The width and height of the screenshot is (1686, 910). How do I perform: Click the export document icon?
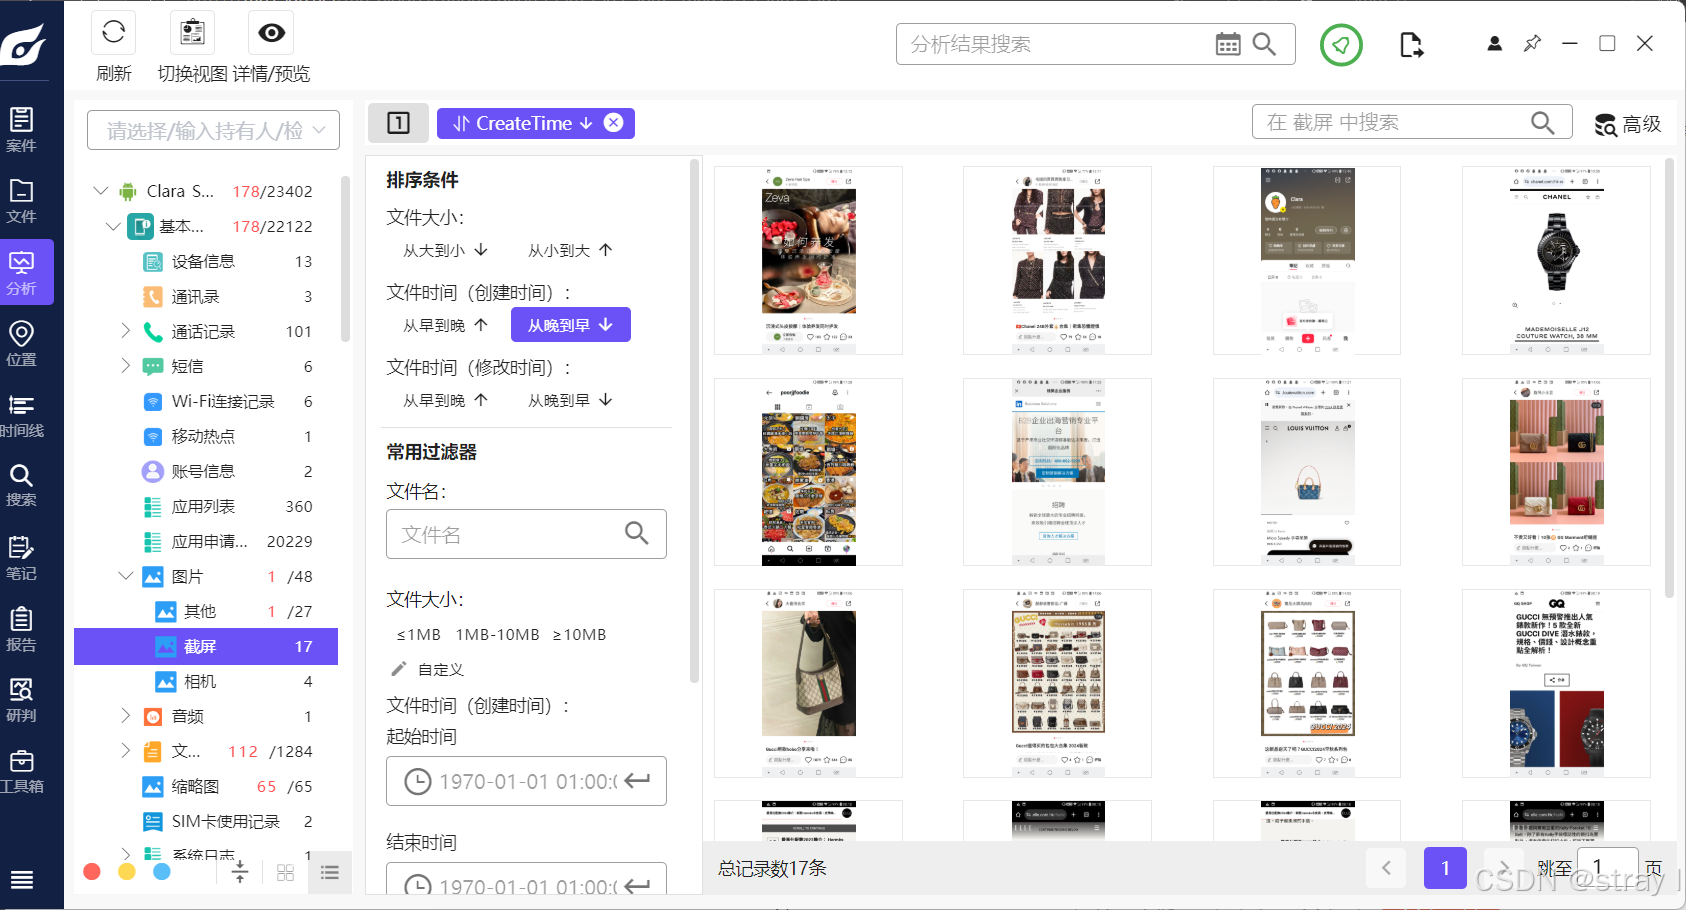point(1411,45)
